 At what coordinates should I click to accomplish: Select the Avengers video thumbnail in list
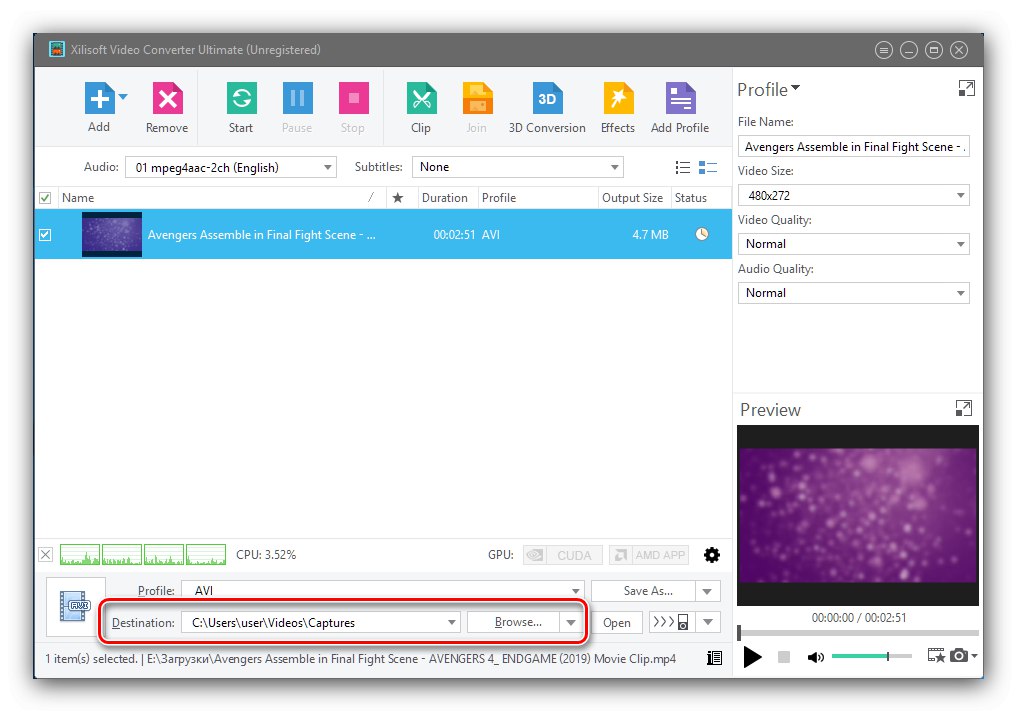(112, 234)
